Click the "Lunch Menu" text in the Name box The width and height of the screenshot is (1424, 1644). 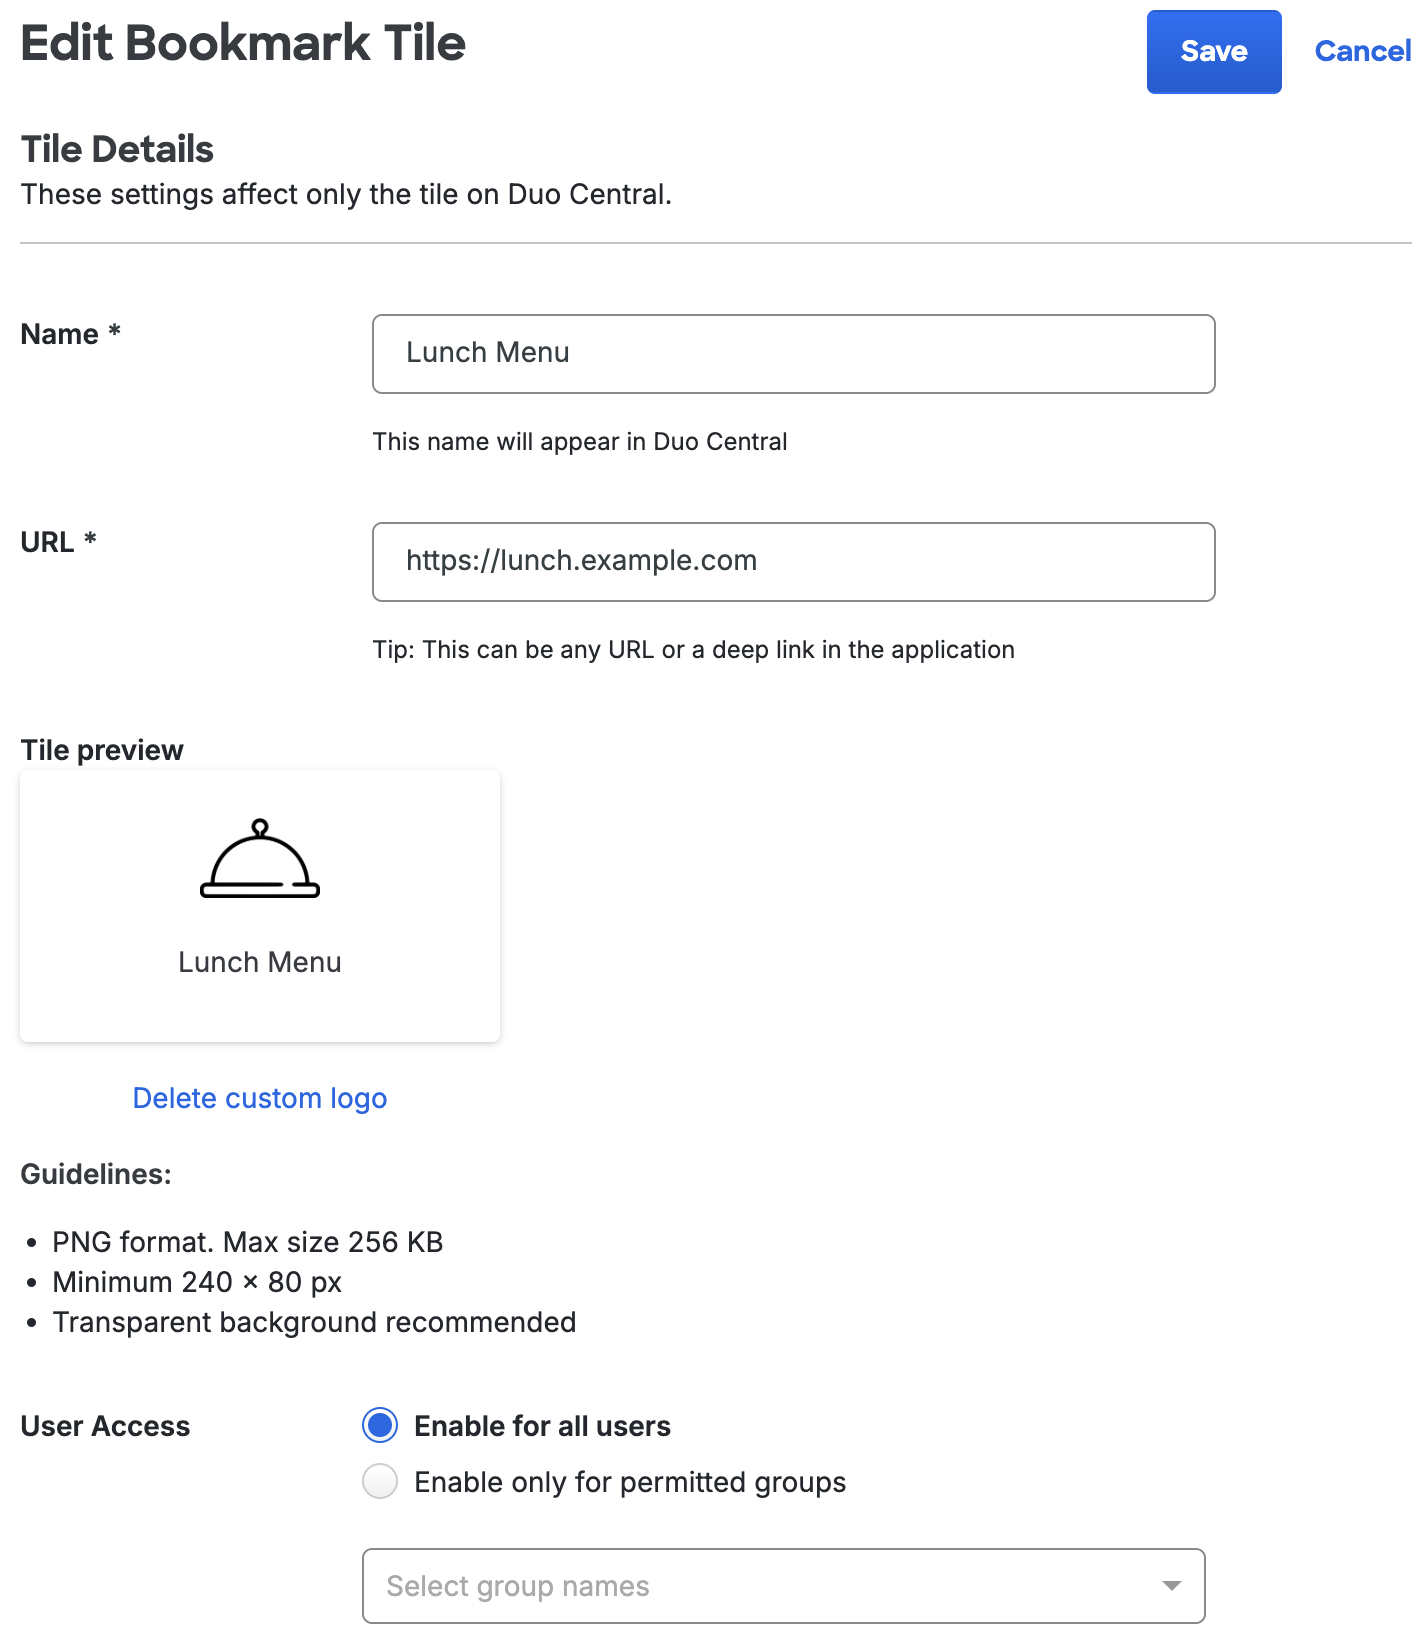click(x=487, y=353)
